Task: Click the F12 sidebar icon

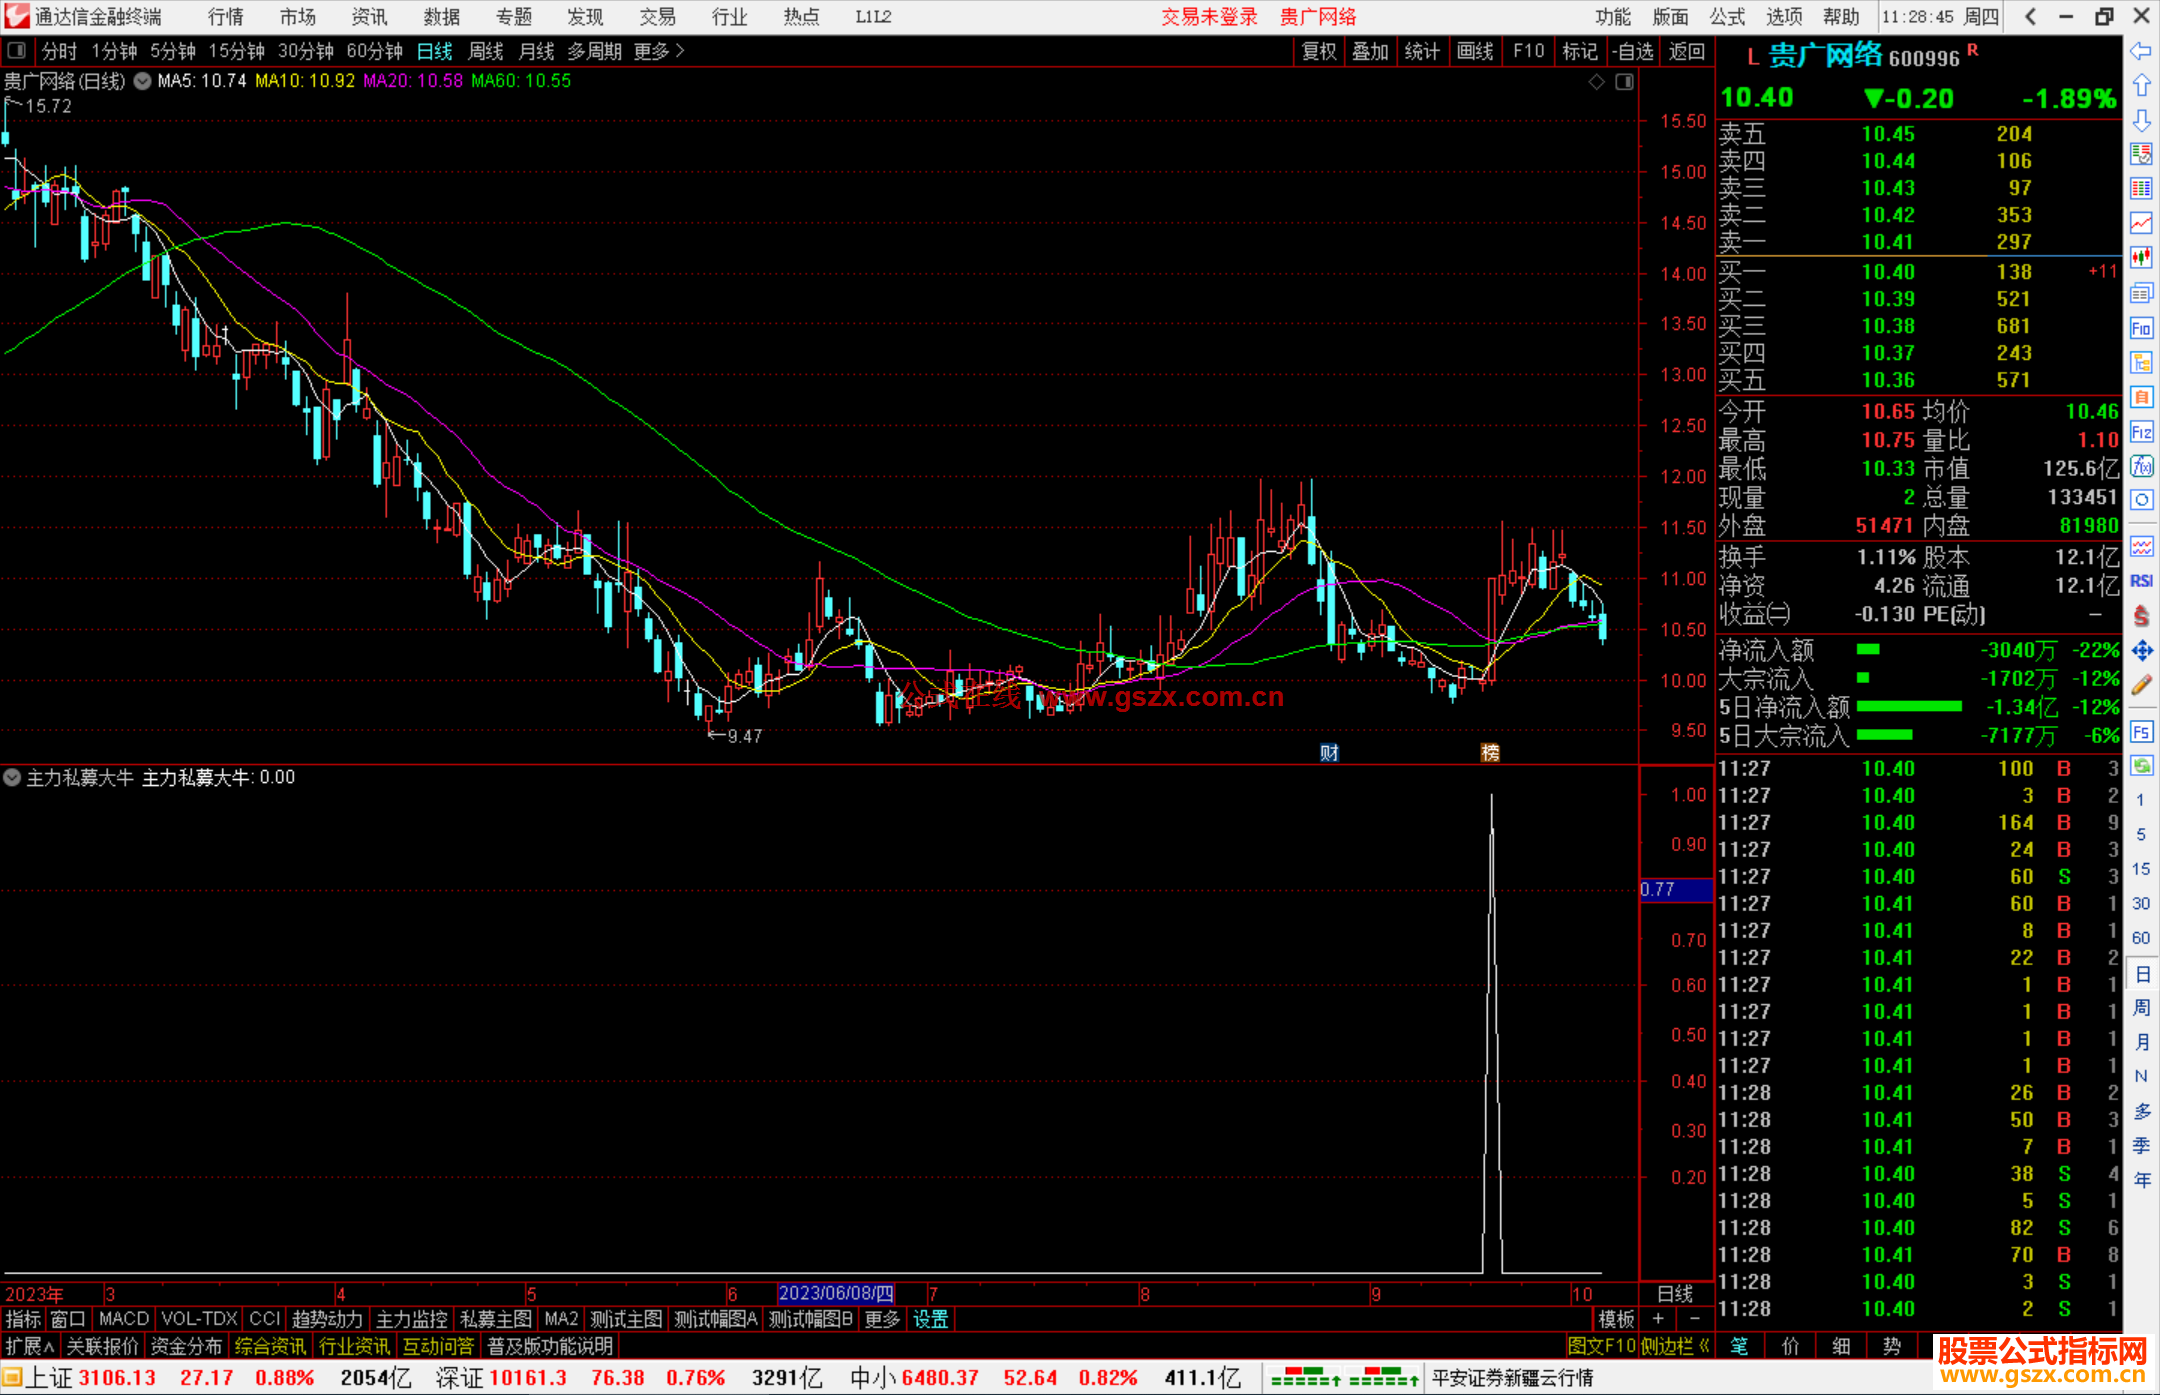Action: click(2141, 432)
